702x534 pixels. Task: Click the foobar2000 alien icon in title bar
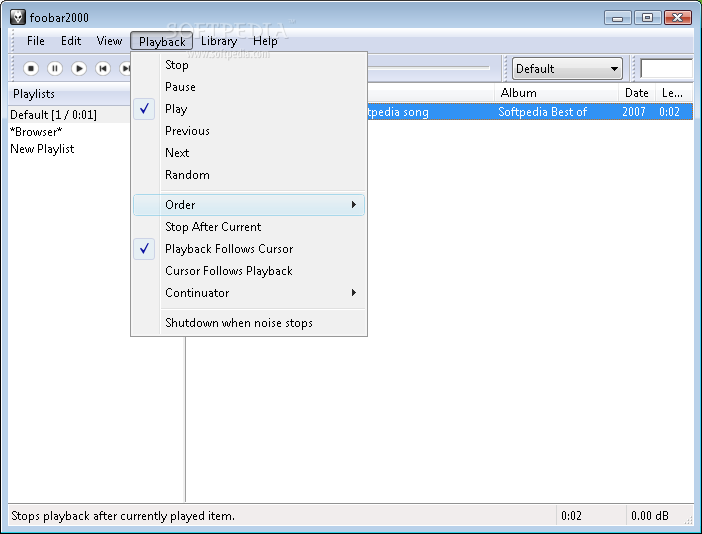pos(17,17)
